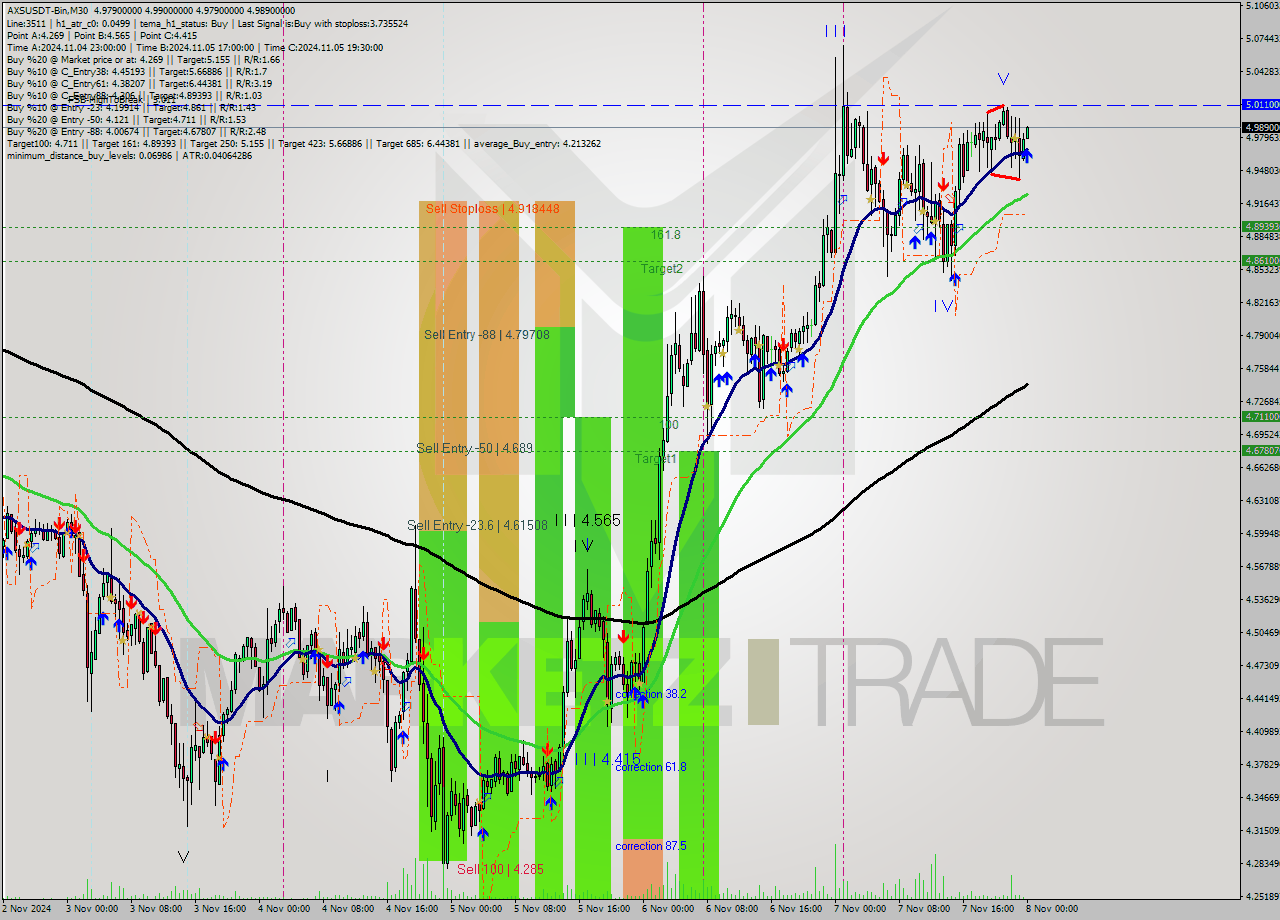
Task: Click the '4 Nov 00:00' time axis label
Action: [x=284, y=909]
